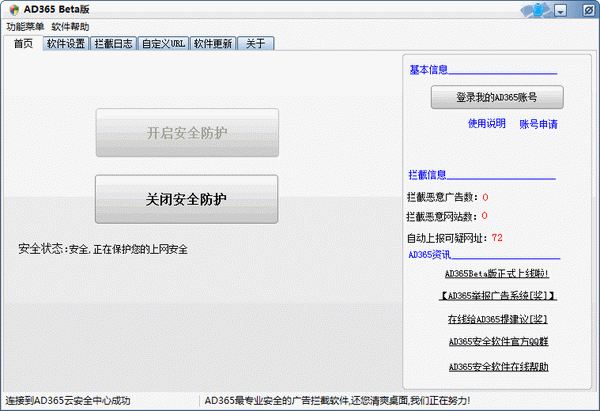Click status bar text 连接到AD365云安全中心成功

68,401
